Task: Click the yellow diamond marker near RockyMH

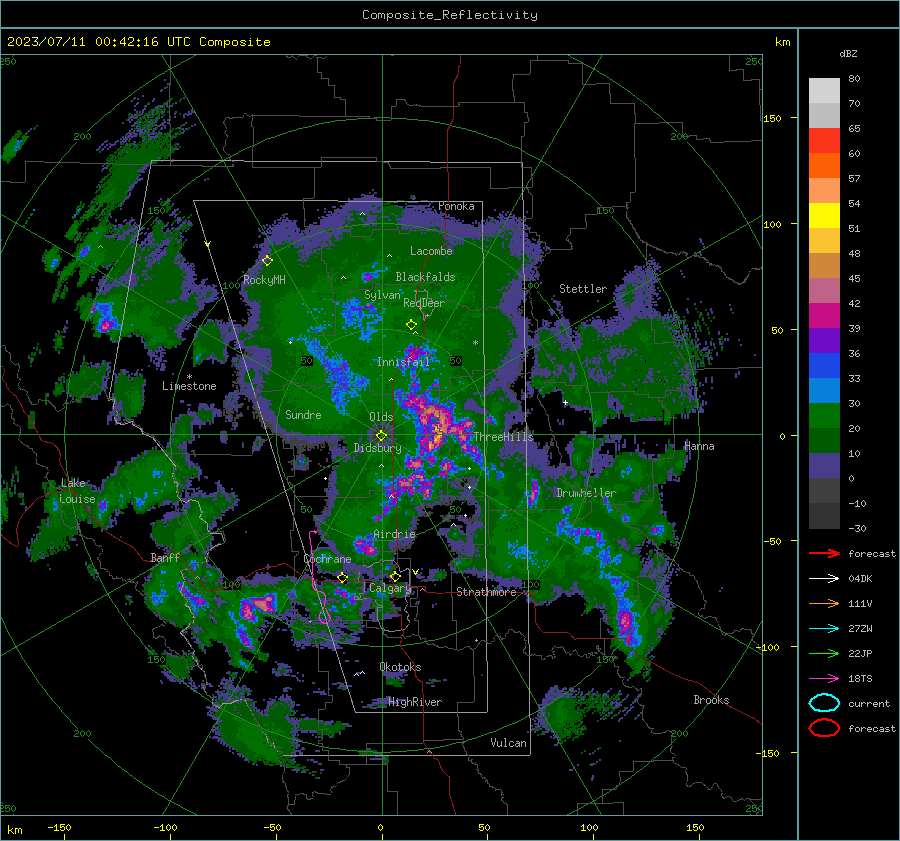Action: (x=267, y=261)
